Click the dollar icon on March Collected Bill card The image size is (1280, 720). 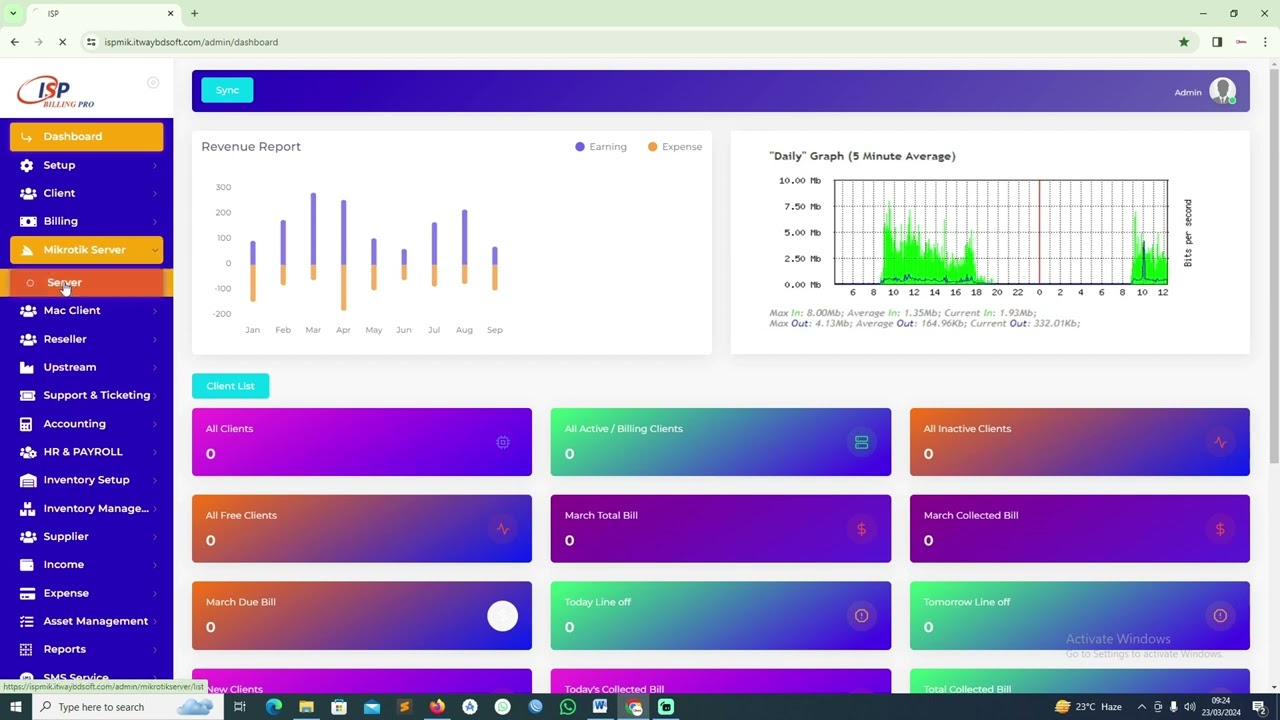(x=1220, y=529)
